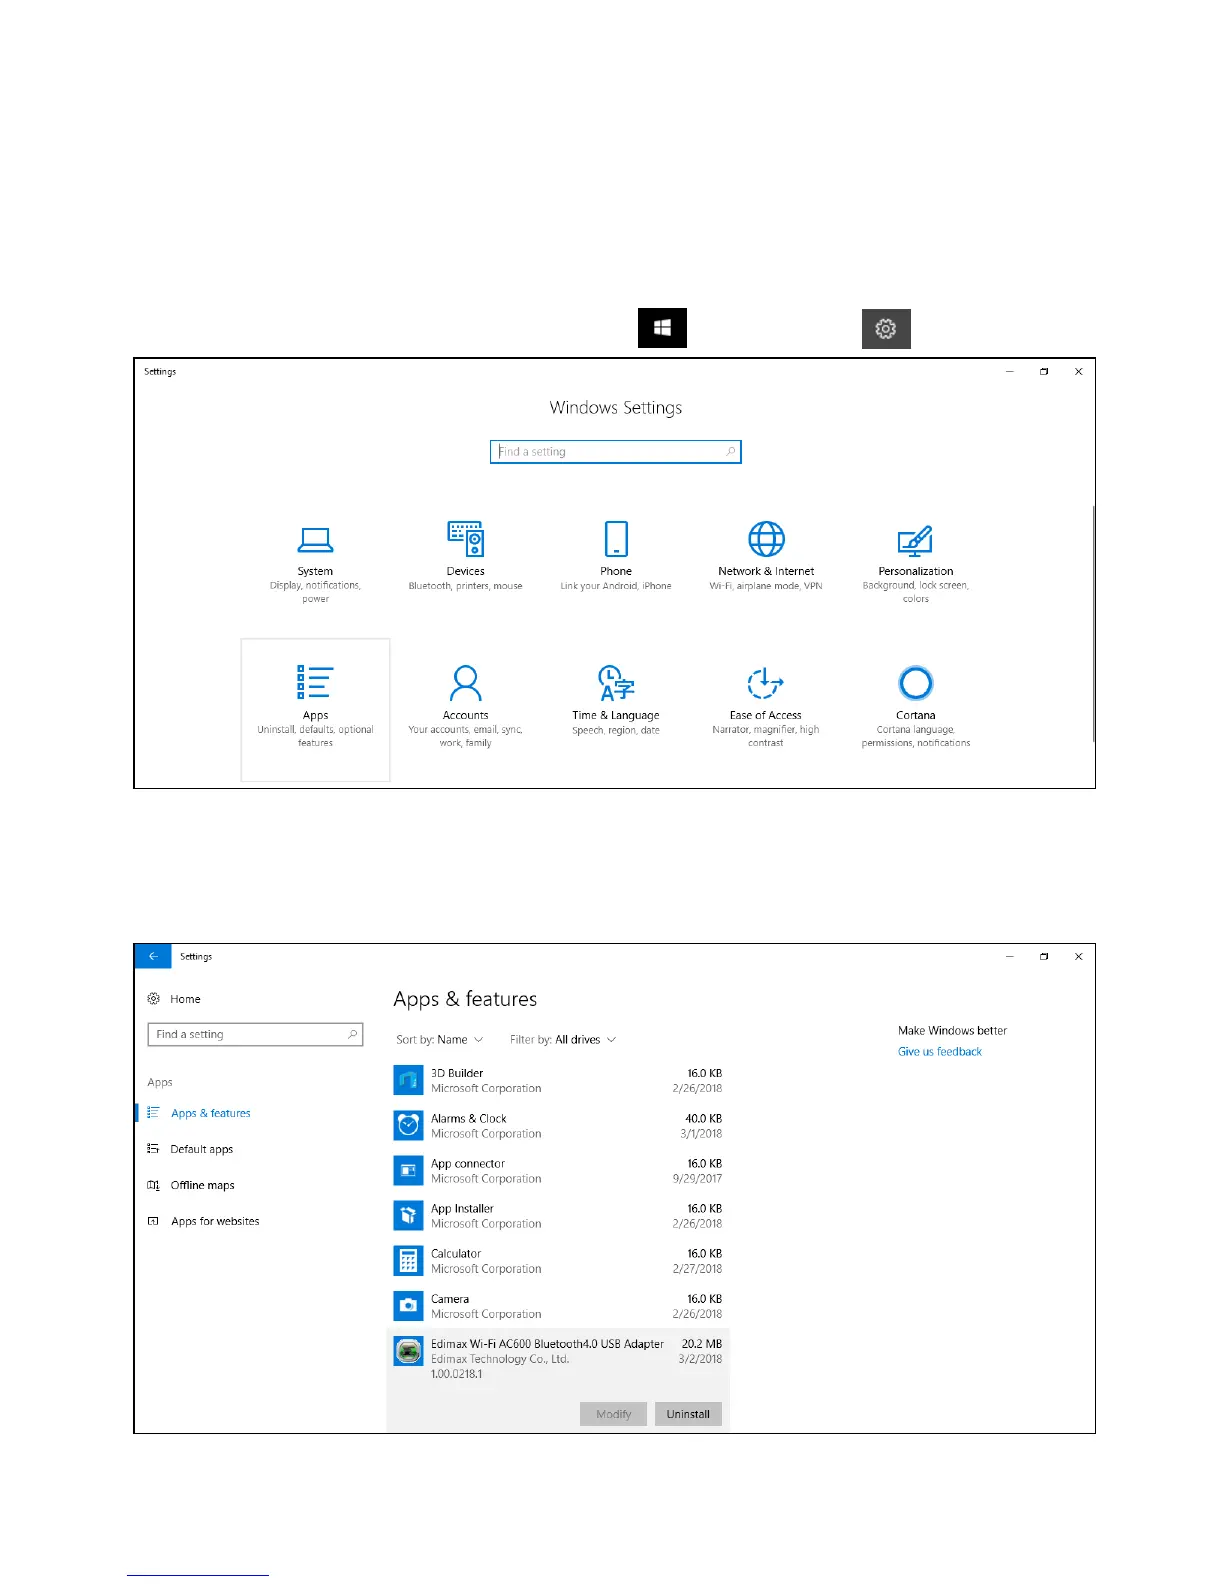The height and width of the screenshot is (1584, 1224).
Task: Maximize the Windows Settings home window
Action: click(1044, 372)
